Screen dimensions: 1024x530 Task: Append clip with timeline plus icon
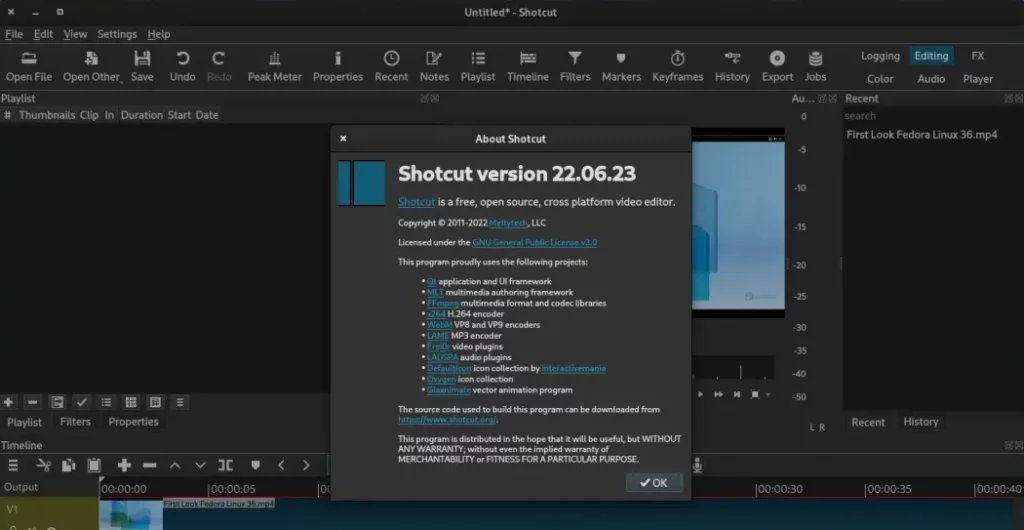click(x=124, y=465)
